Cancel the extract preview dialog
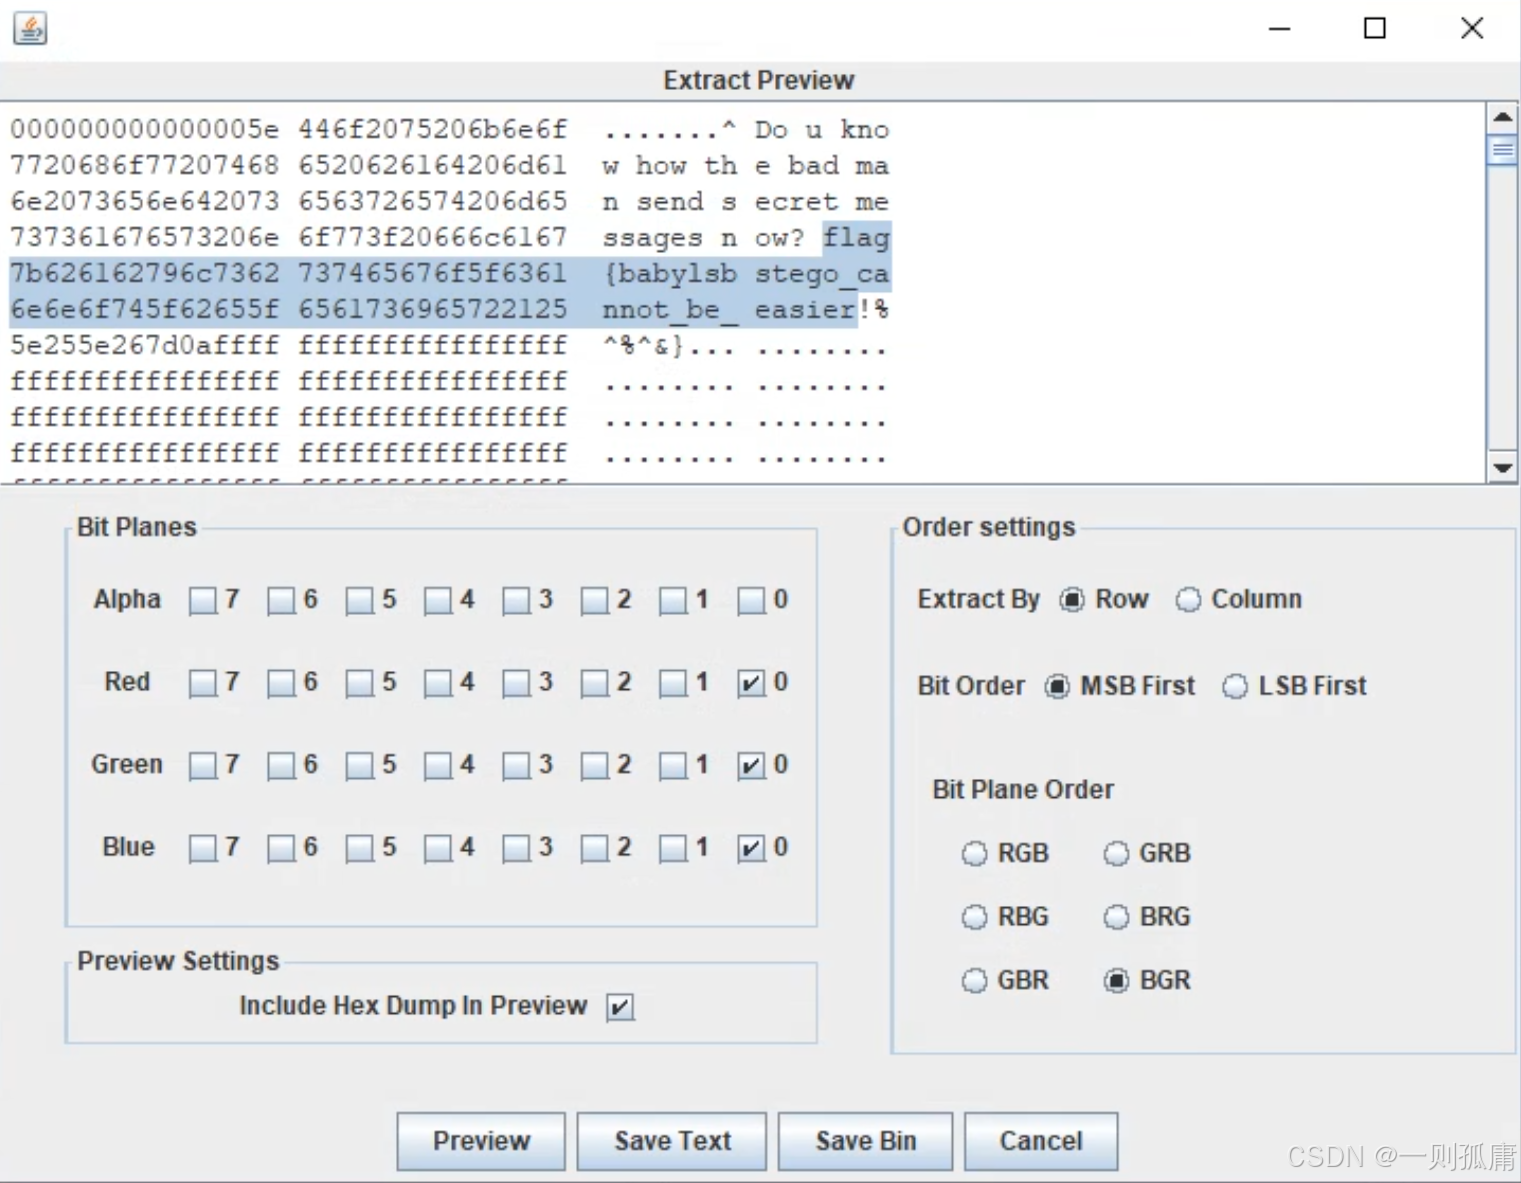 pyautogui.click(x=1040, y=1141)
